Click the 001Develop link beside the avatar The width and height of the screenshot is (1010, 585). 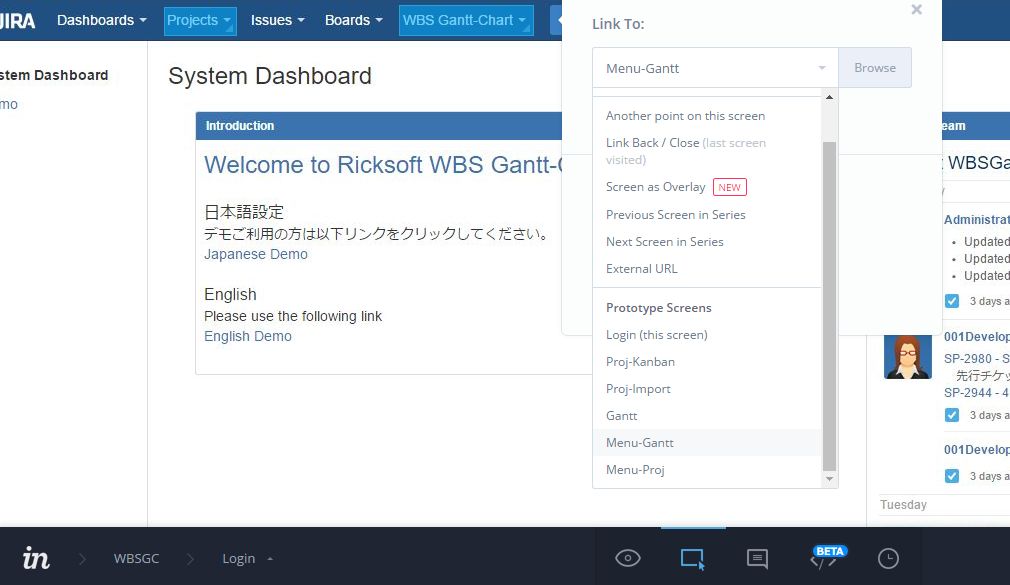(x=977, y=337)
